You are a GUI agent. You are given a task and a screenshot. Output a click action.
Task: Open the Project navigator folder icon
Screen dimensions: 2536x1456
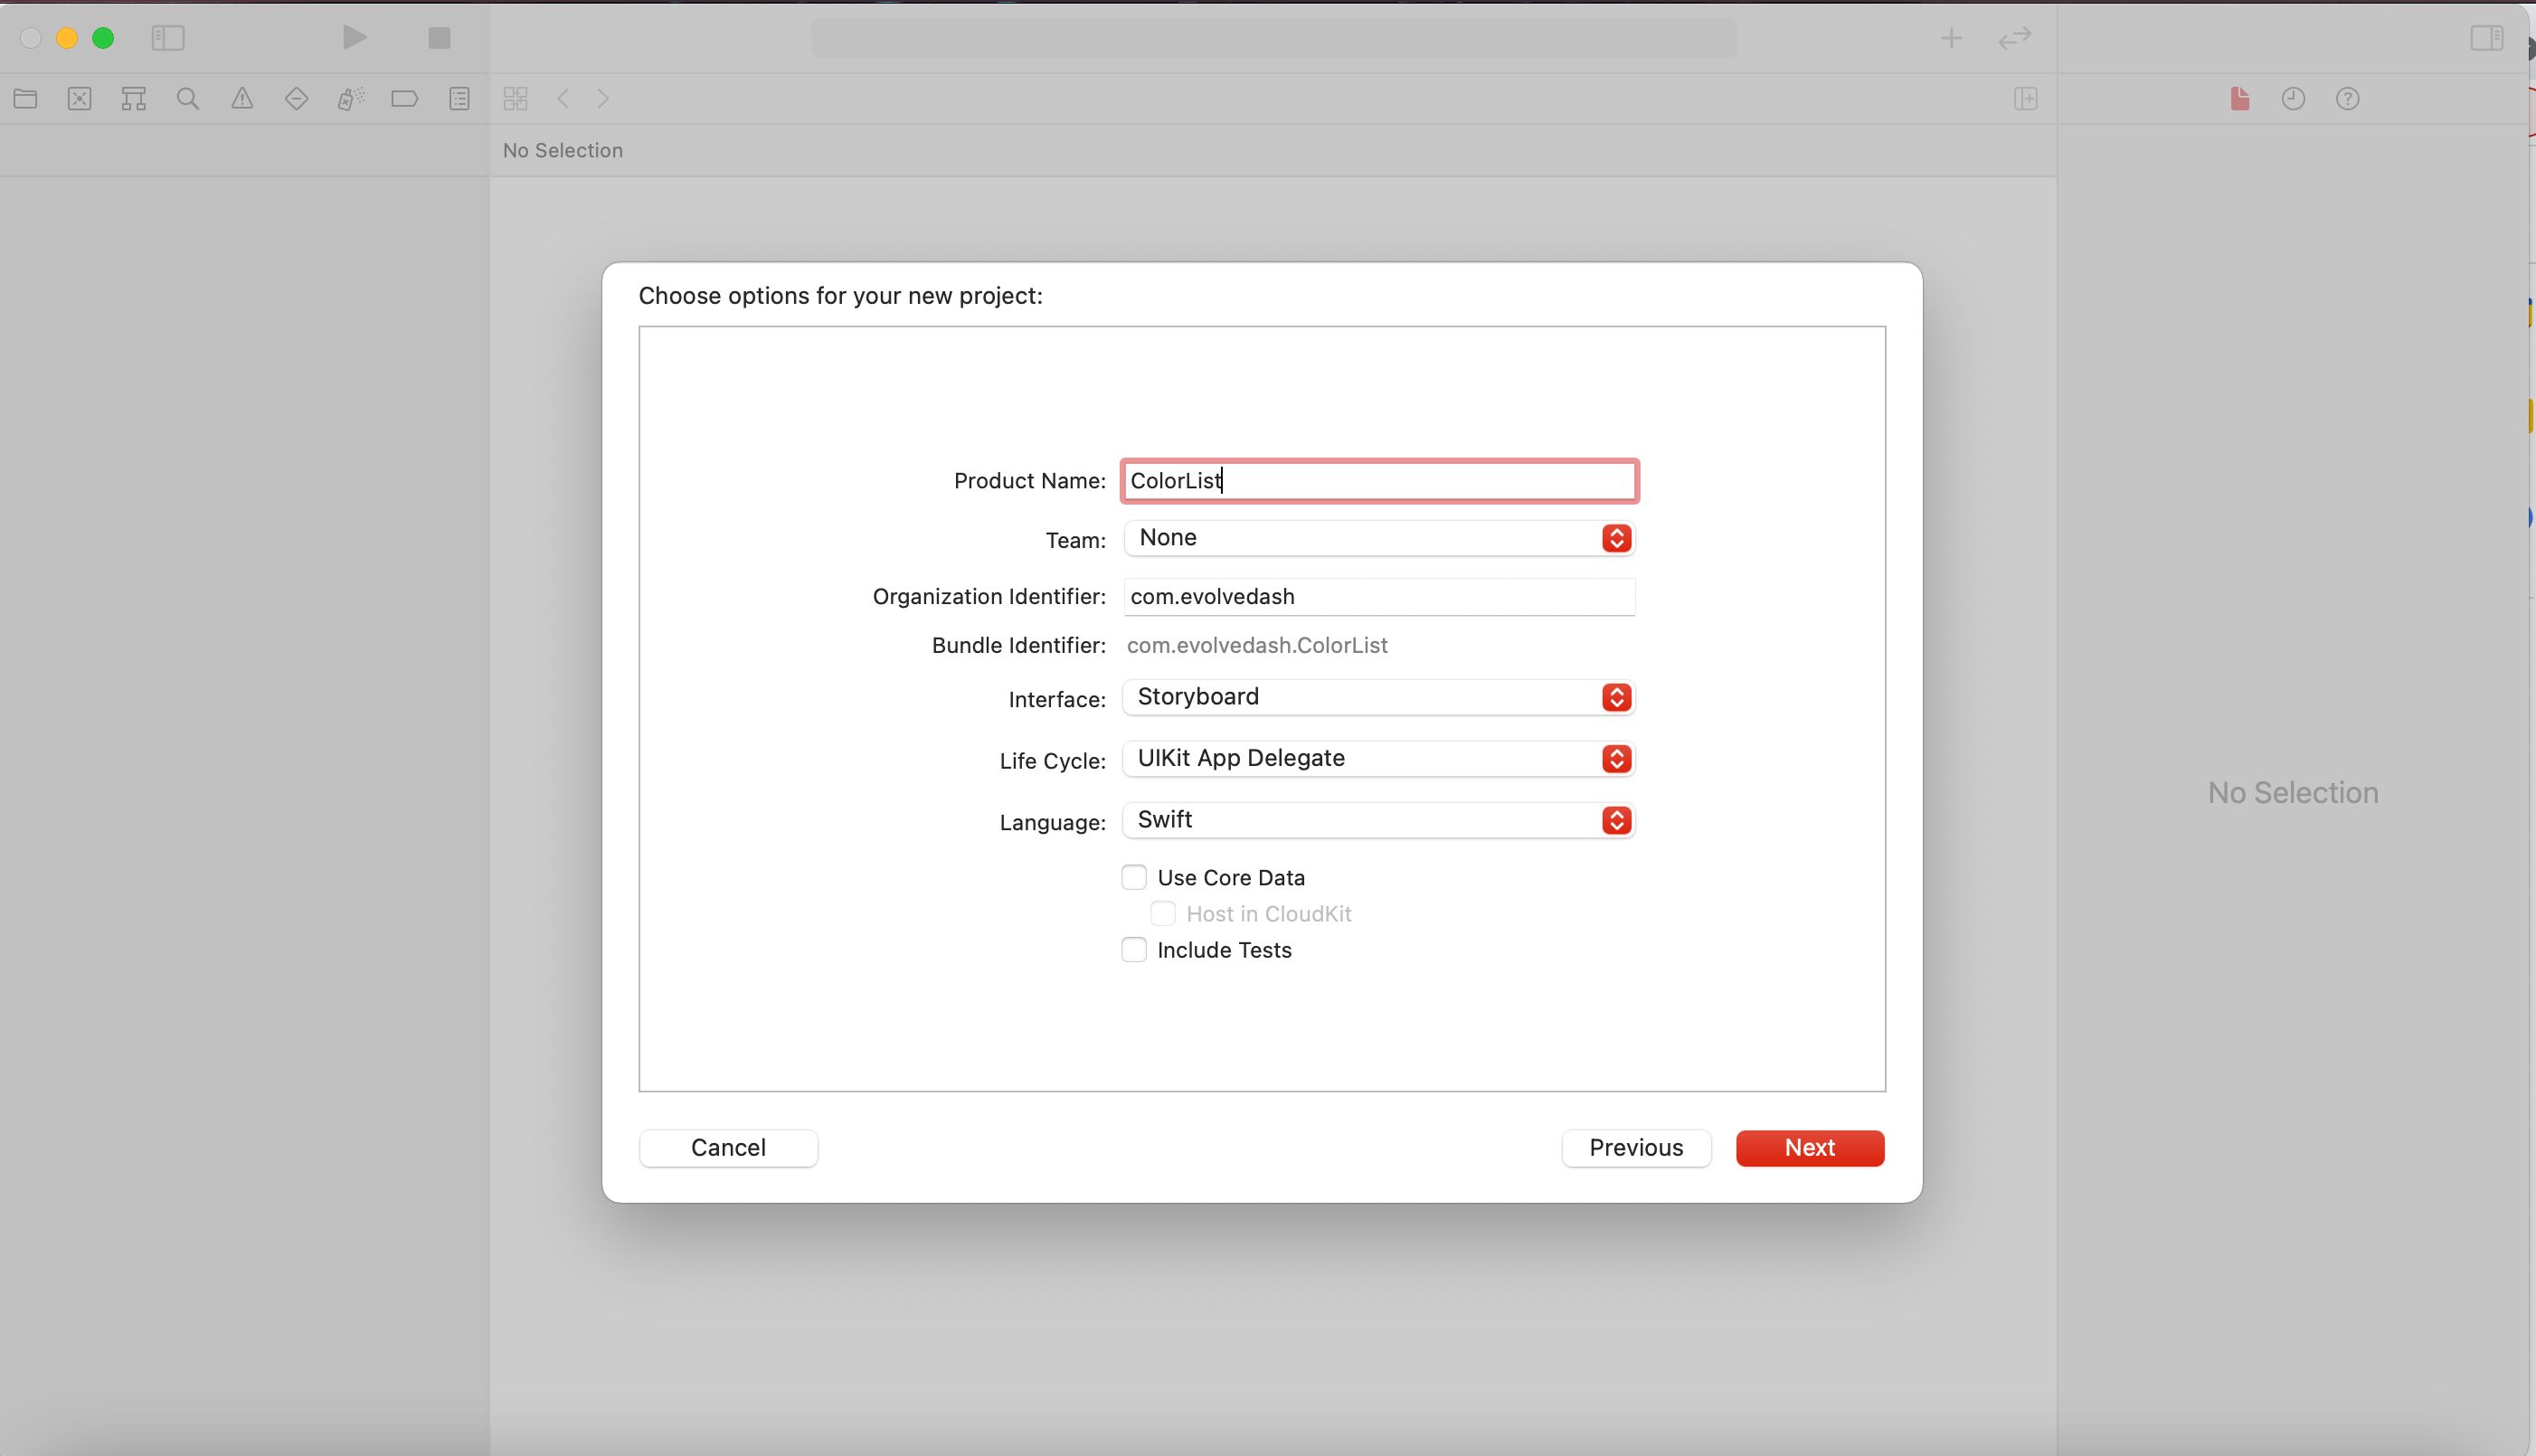pos(26,98)
